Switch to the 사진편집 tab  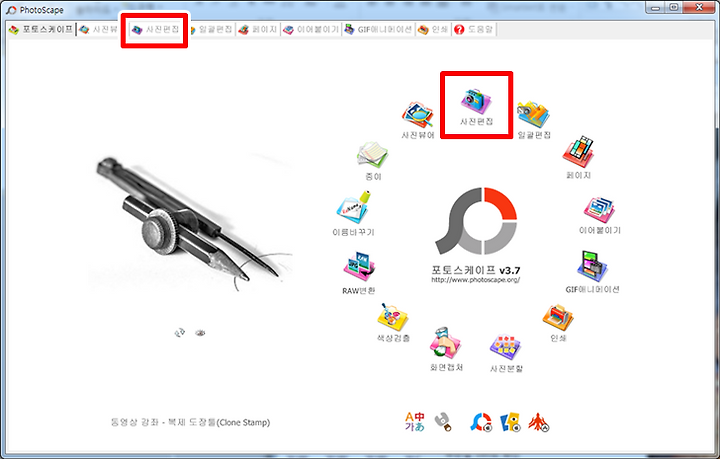click(x=155, y=29)
